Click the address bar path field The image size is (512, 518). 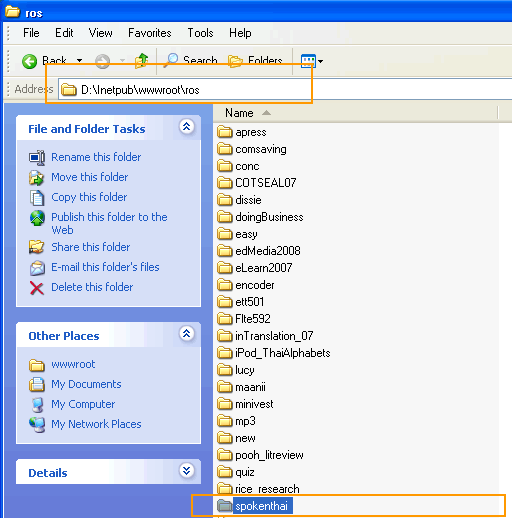pos(285,89)
